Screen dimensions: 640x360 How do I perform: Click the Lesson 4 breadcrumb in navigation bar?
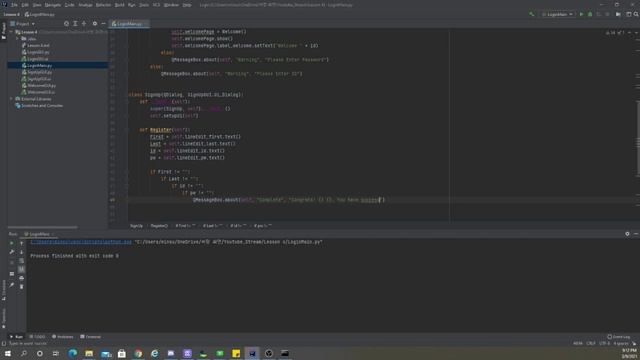(12, 14)
